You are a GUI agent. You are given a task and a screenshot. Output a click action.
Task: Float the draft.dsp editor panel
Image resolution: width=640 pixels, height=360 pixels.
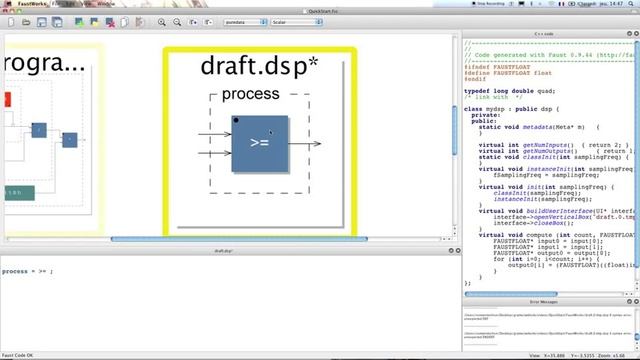[451, 251]
